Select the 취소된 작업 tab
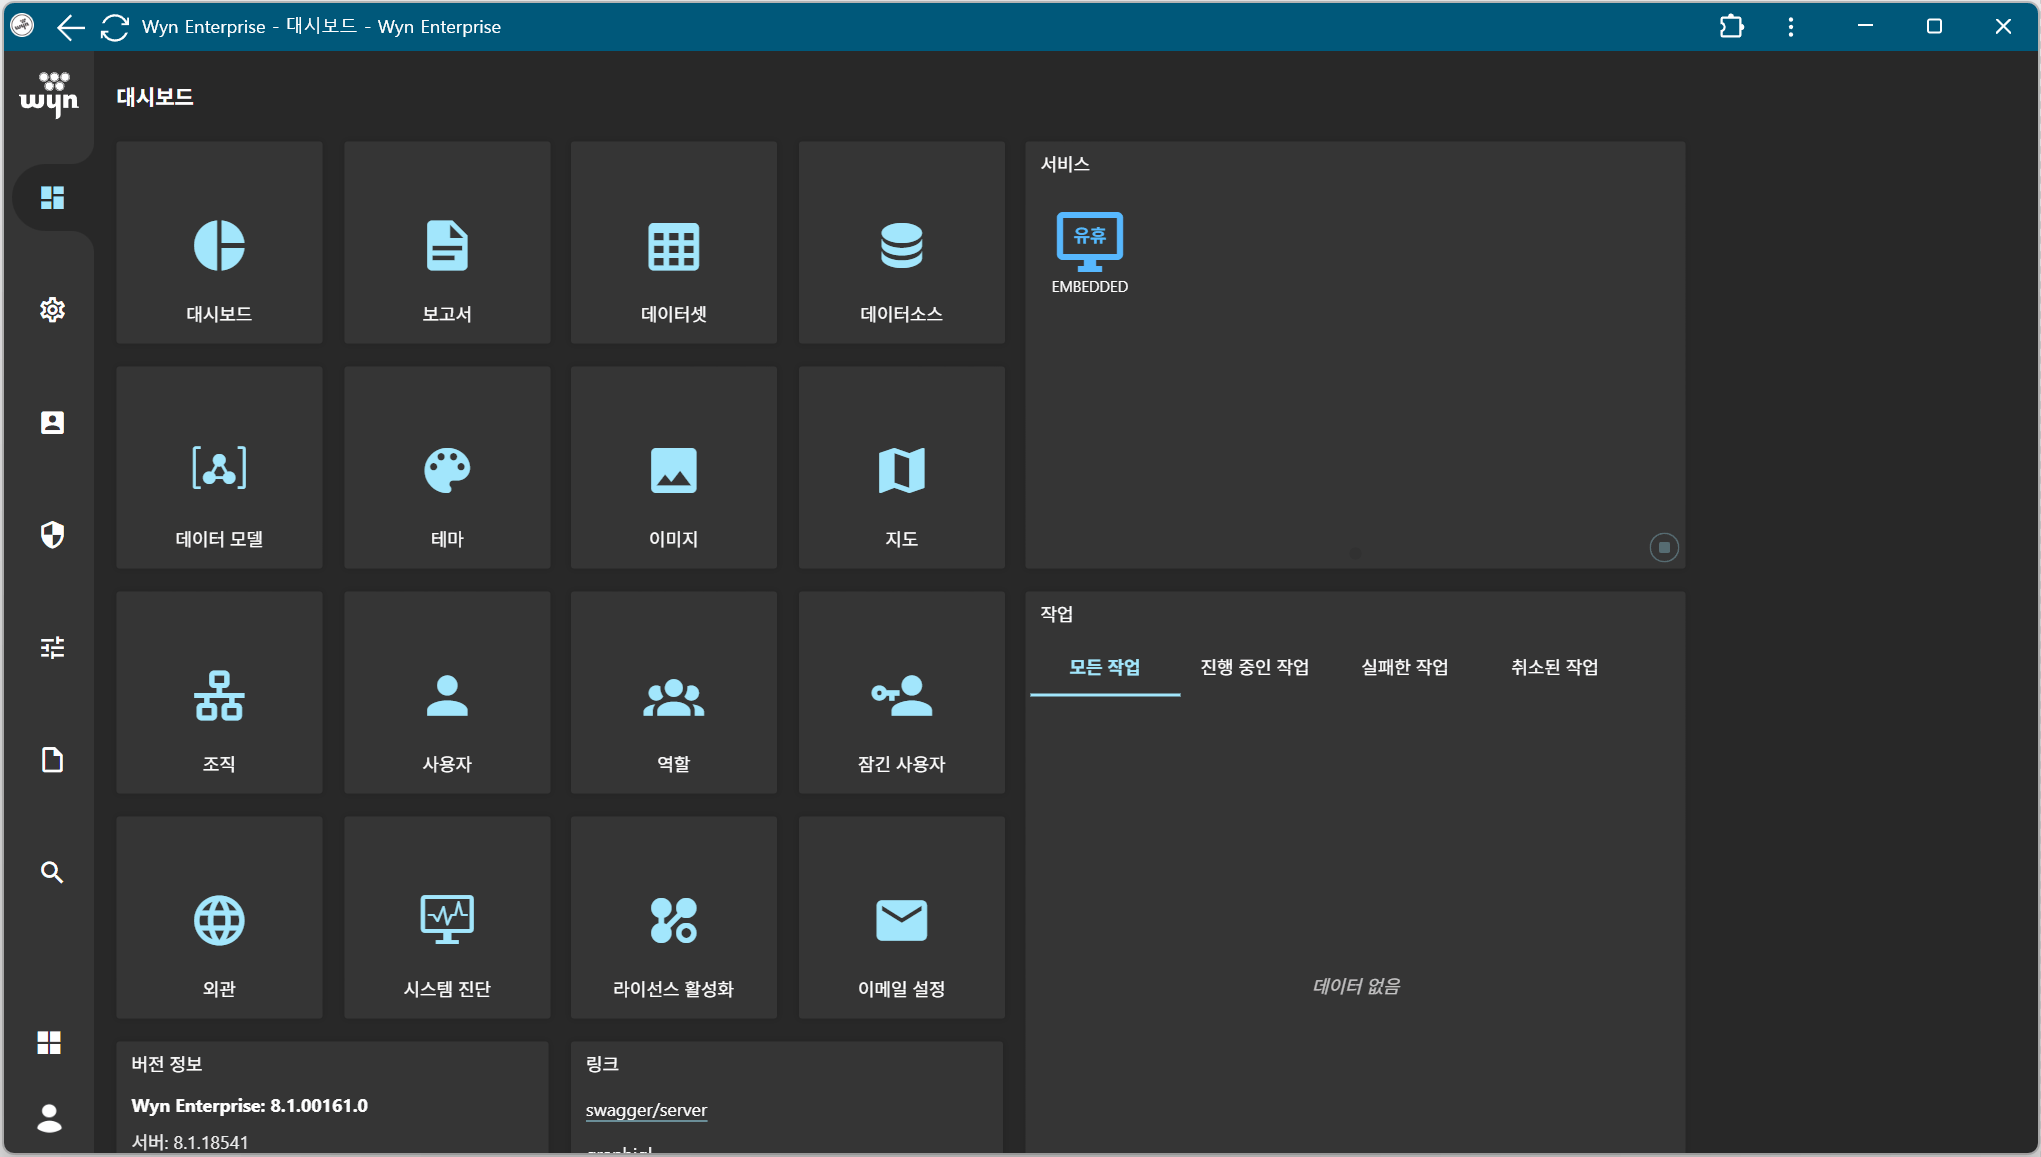Image resolution: width=2041 pixels, height=1157 pixels. (1553, 667)
